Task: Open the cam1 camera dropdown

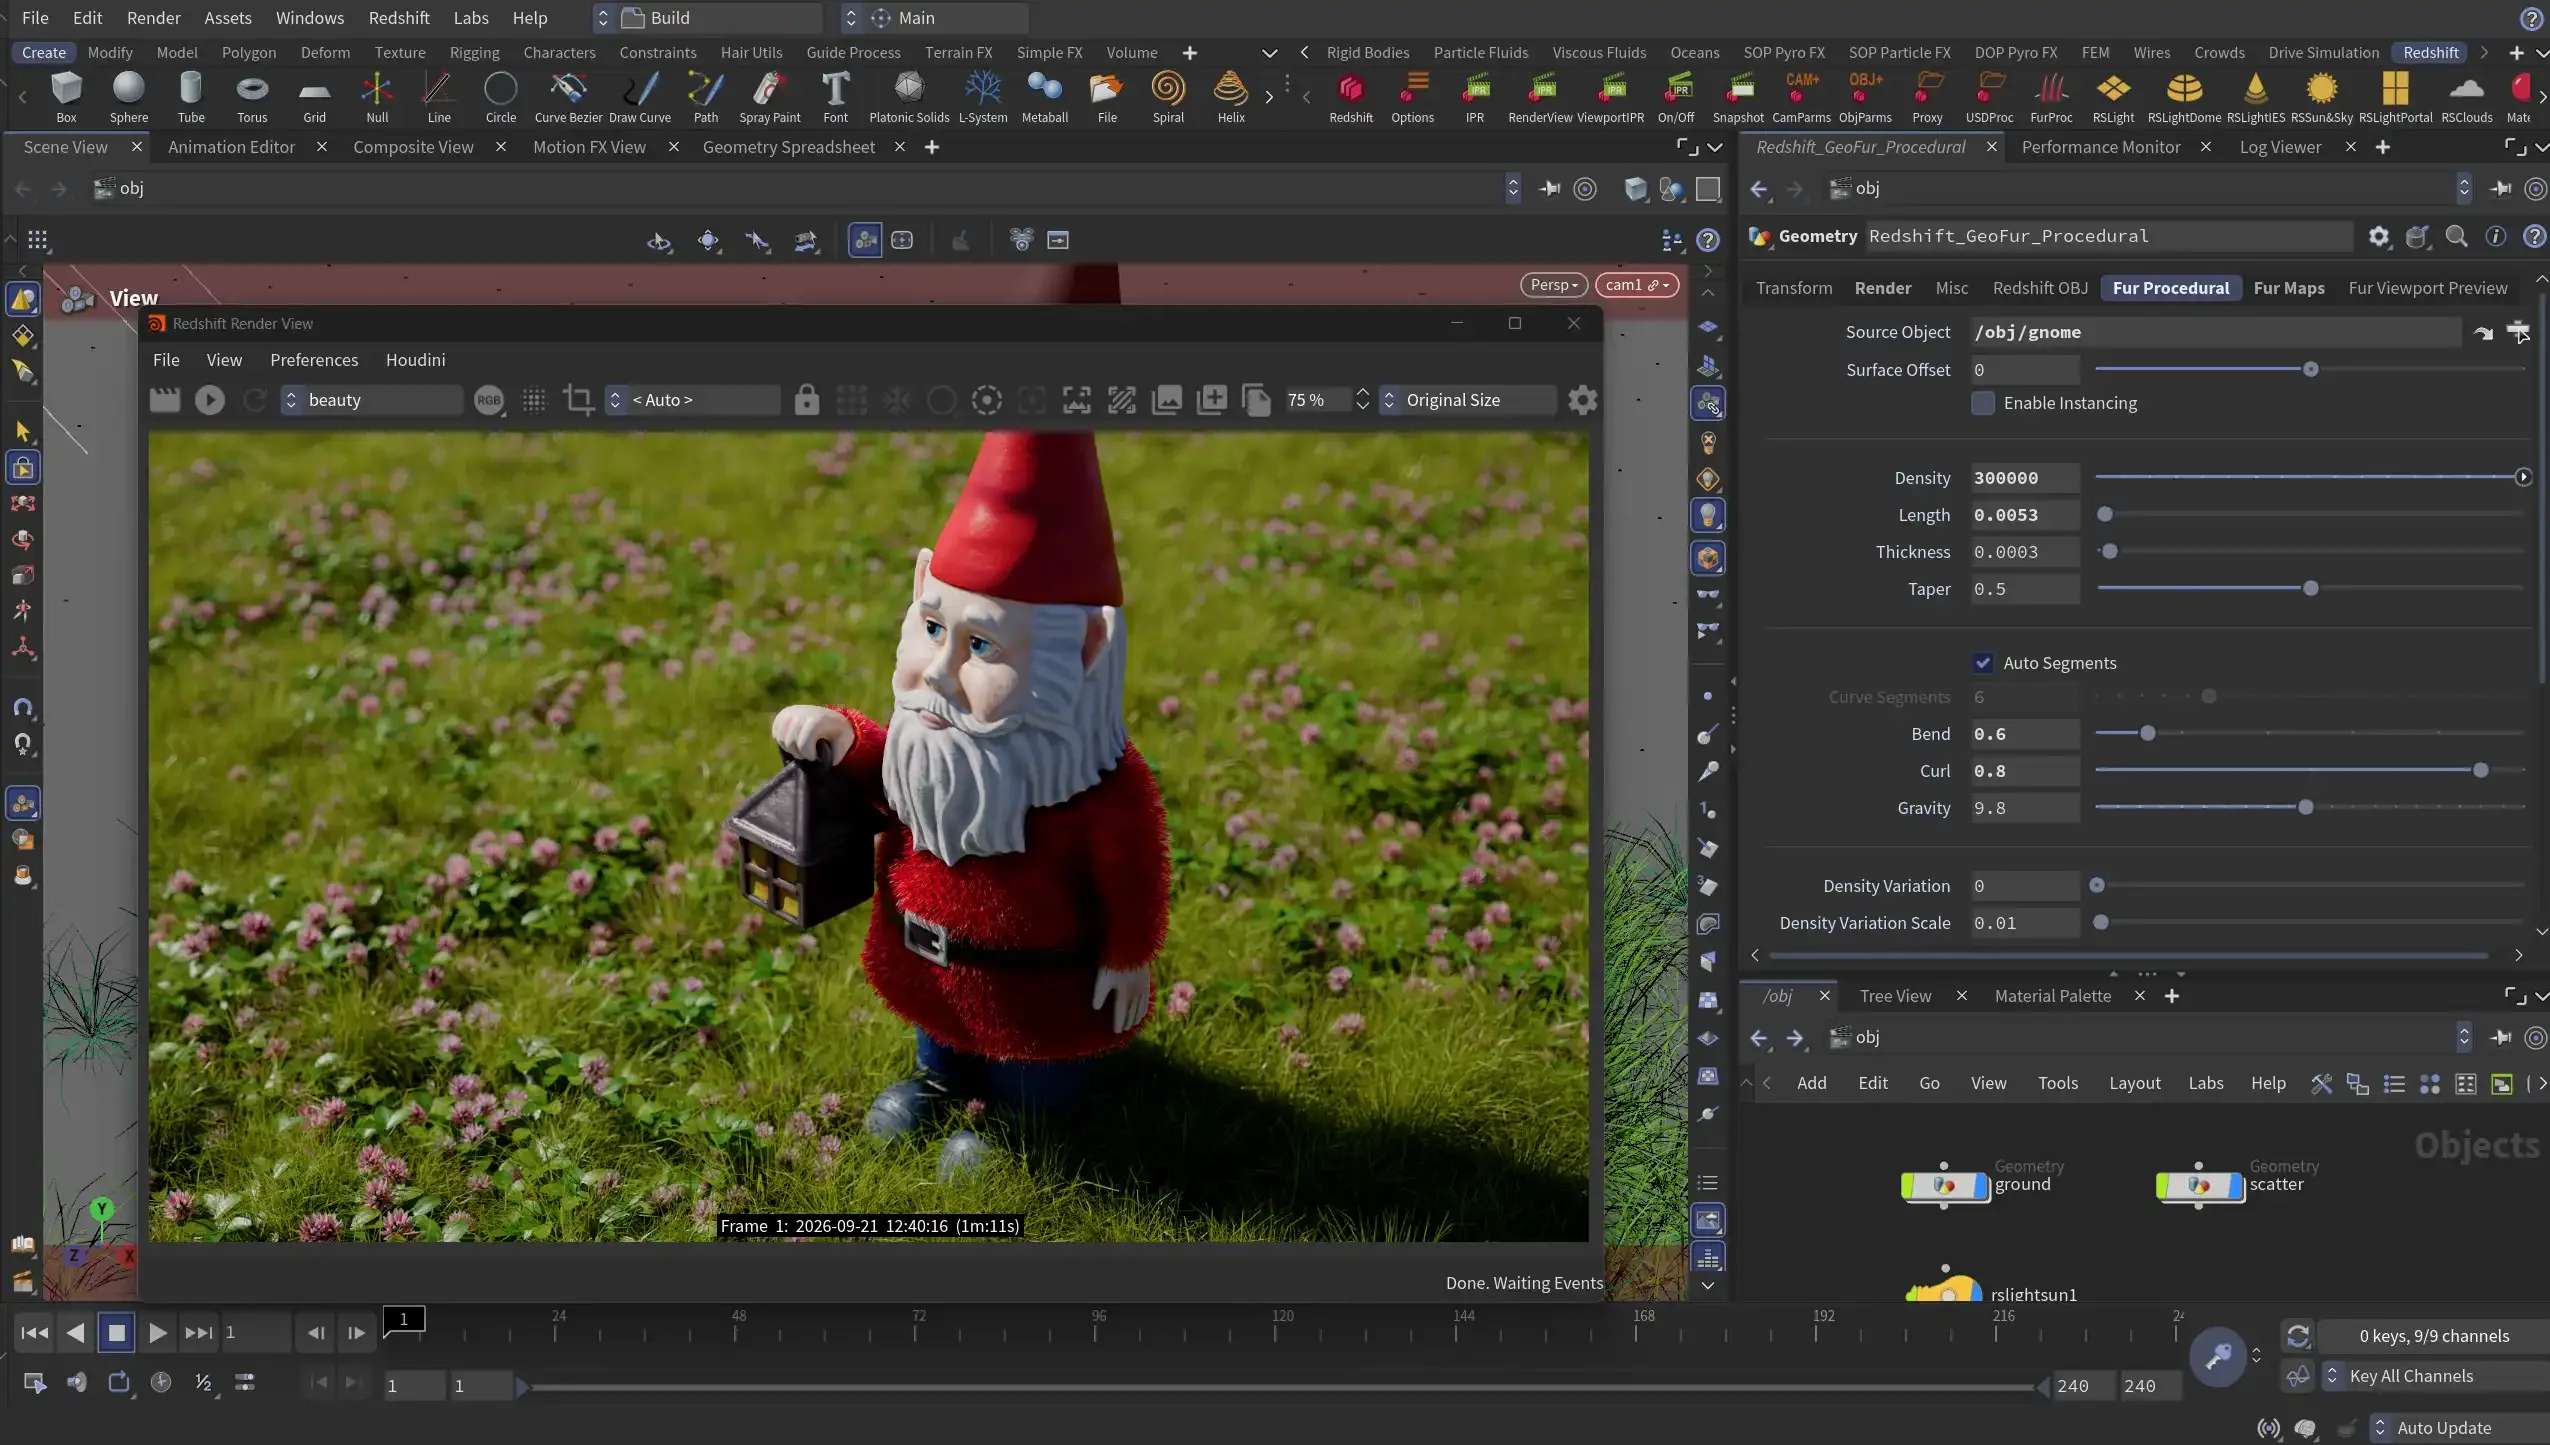Action: (x=1637, y=285)
